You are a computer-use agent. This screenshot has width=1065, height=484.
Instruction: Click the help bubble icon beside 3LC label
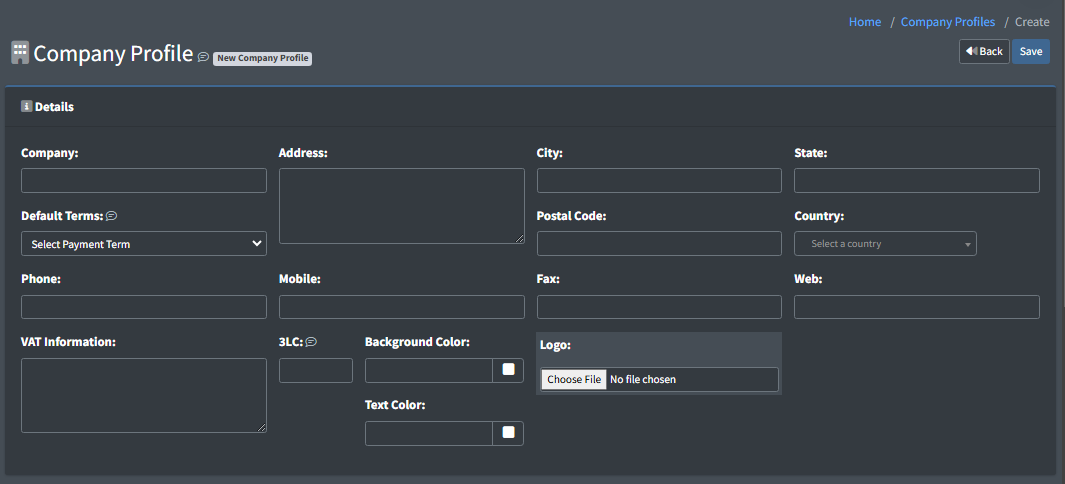click(311, 342)
